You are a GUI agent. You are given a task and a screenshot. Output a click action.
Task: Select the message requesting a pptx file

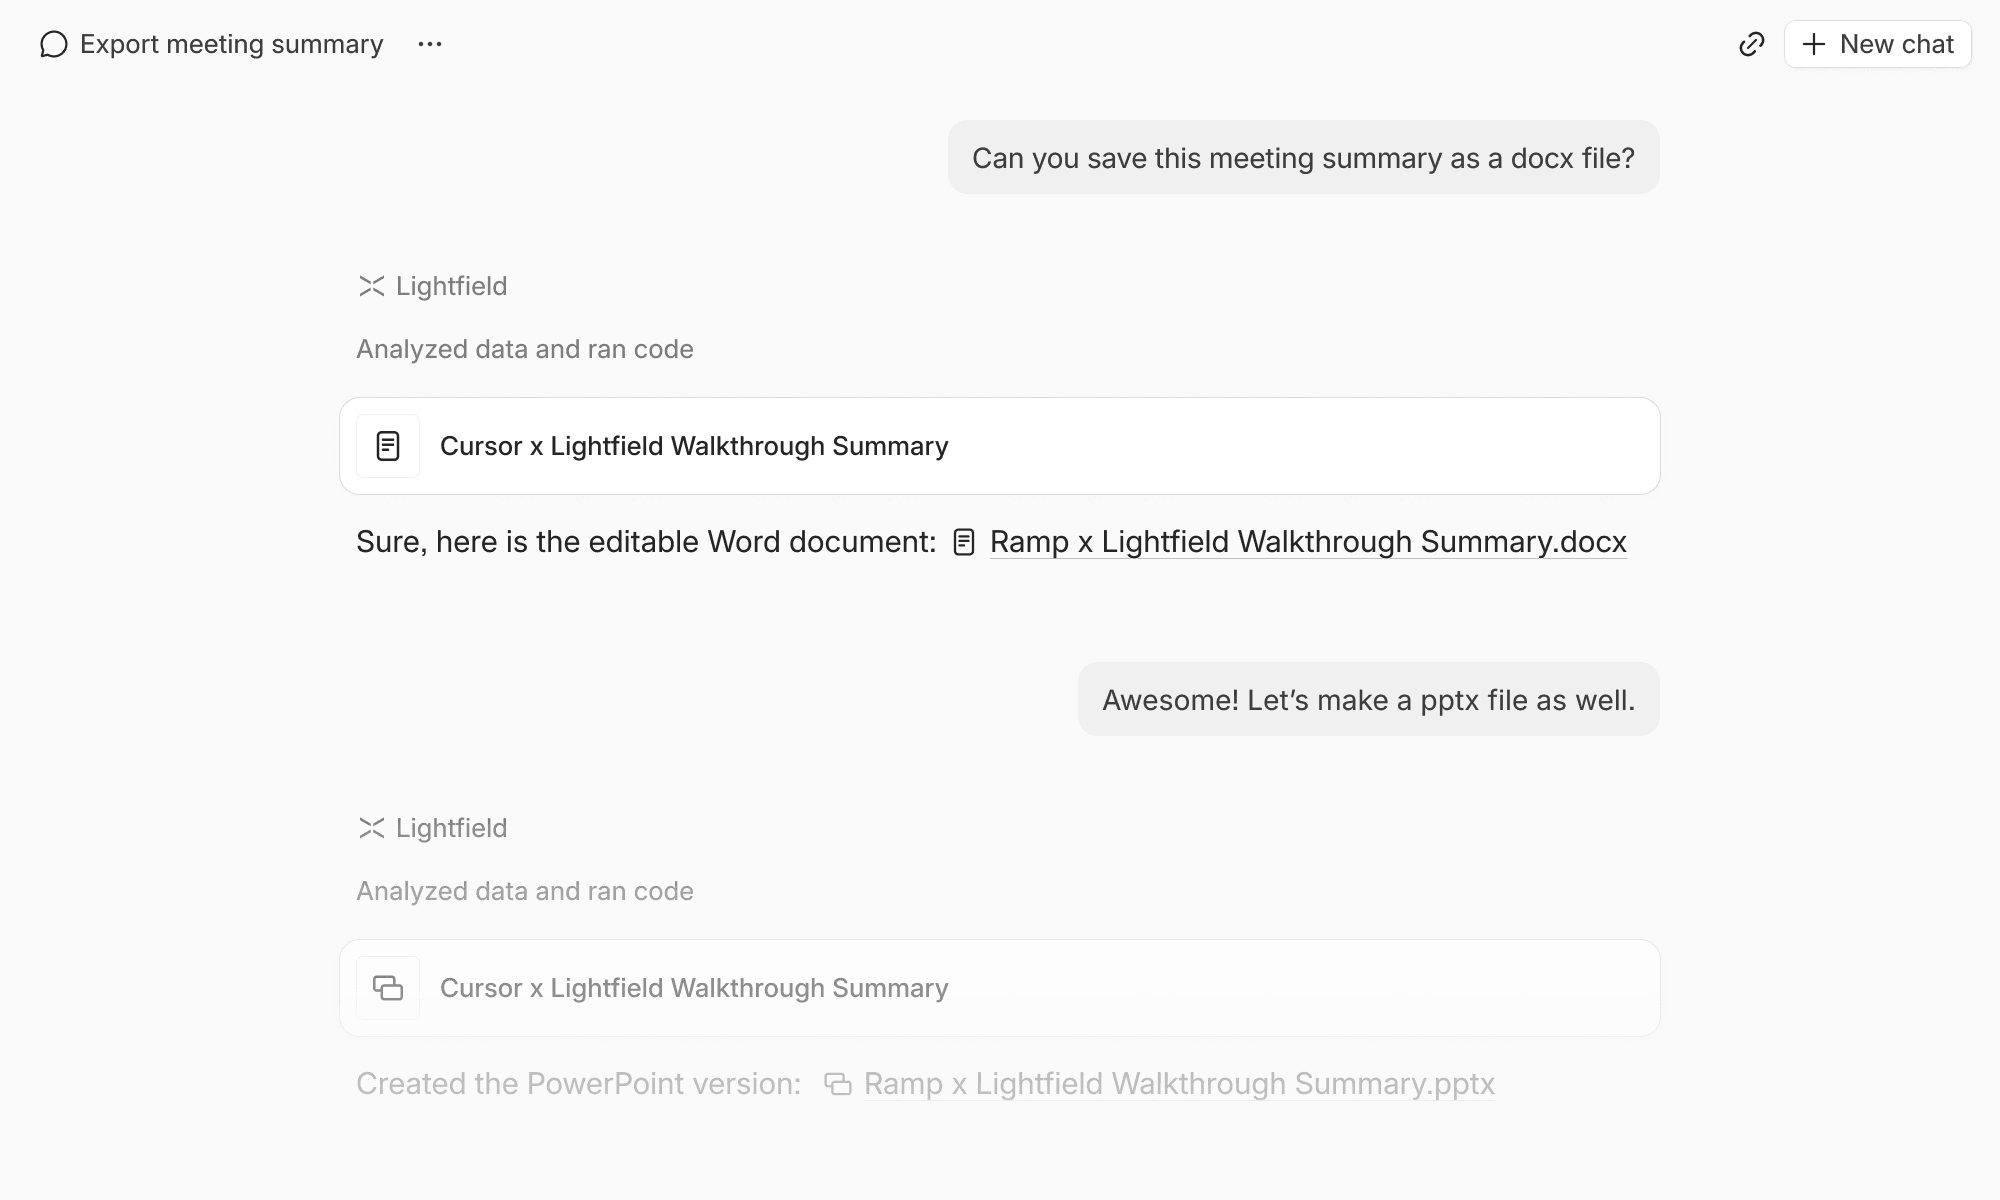click(1368, 700)
